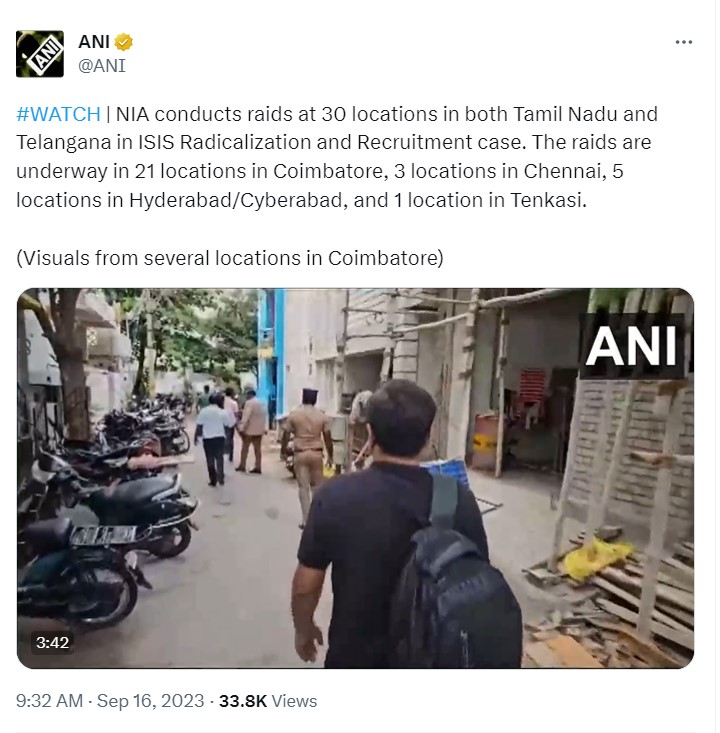View the 33.8K Views count

[x=268, y=701]
